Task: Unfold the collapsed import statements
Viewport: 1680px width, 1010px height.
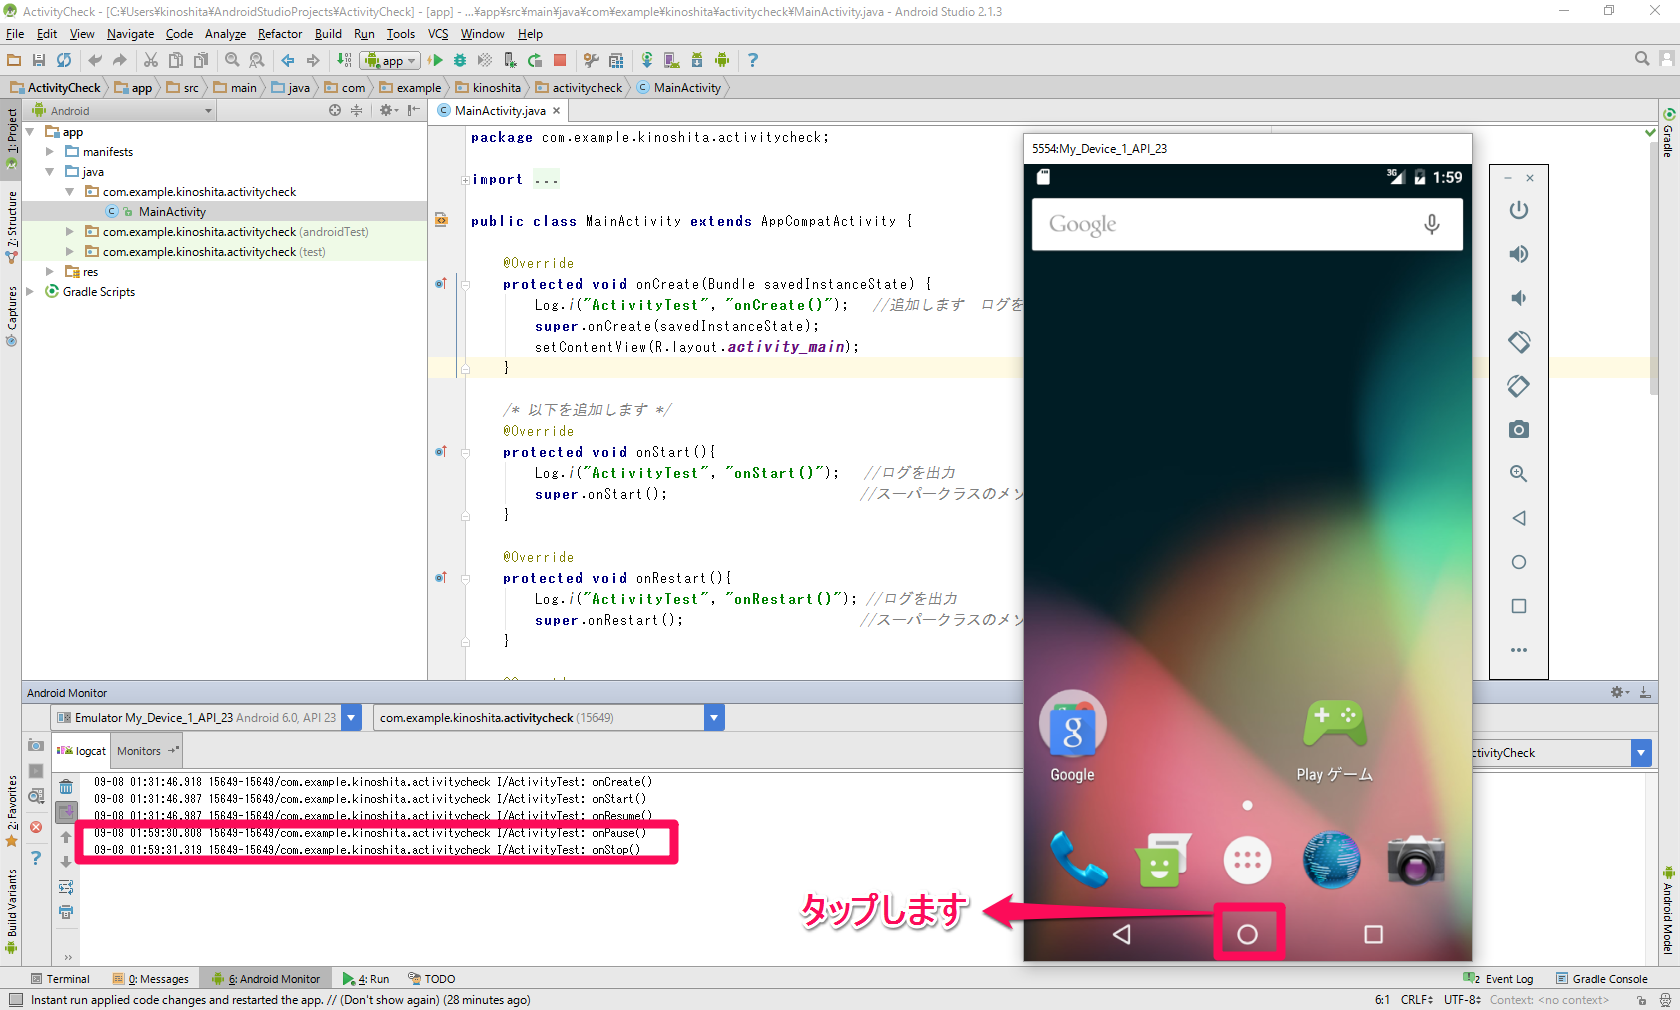Action: point(465,180)
